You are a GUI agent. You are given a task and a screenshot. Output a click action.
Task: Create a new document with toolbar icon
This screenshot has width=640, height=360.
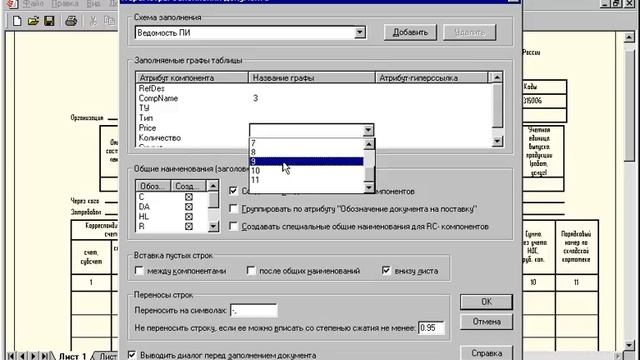click(17, 21)
